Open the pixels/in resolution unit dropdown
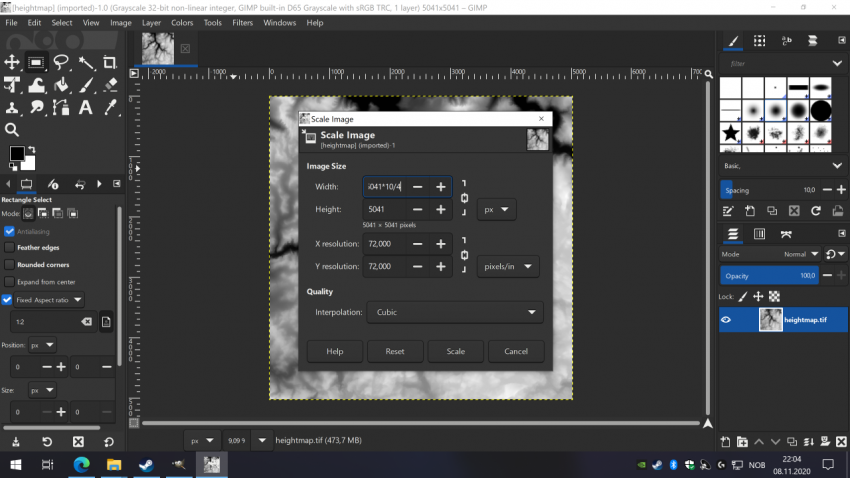850x478 pixels. click(x=508, y=267)
